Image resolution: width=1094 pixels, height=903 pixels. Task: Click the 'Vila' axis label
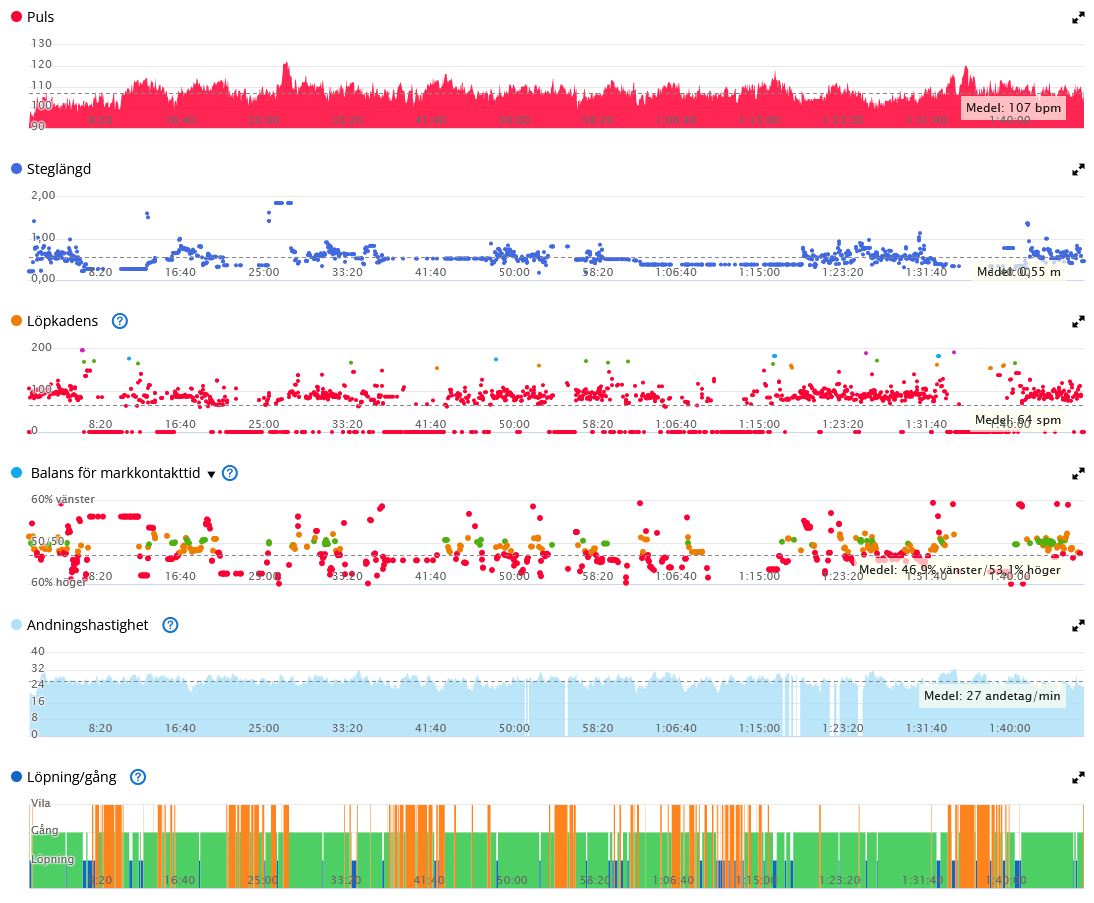coord(40,803)
